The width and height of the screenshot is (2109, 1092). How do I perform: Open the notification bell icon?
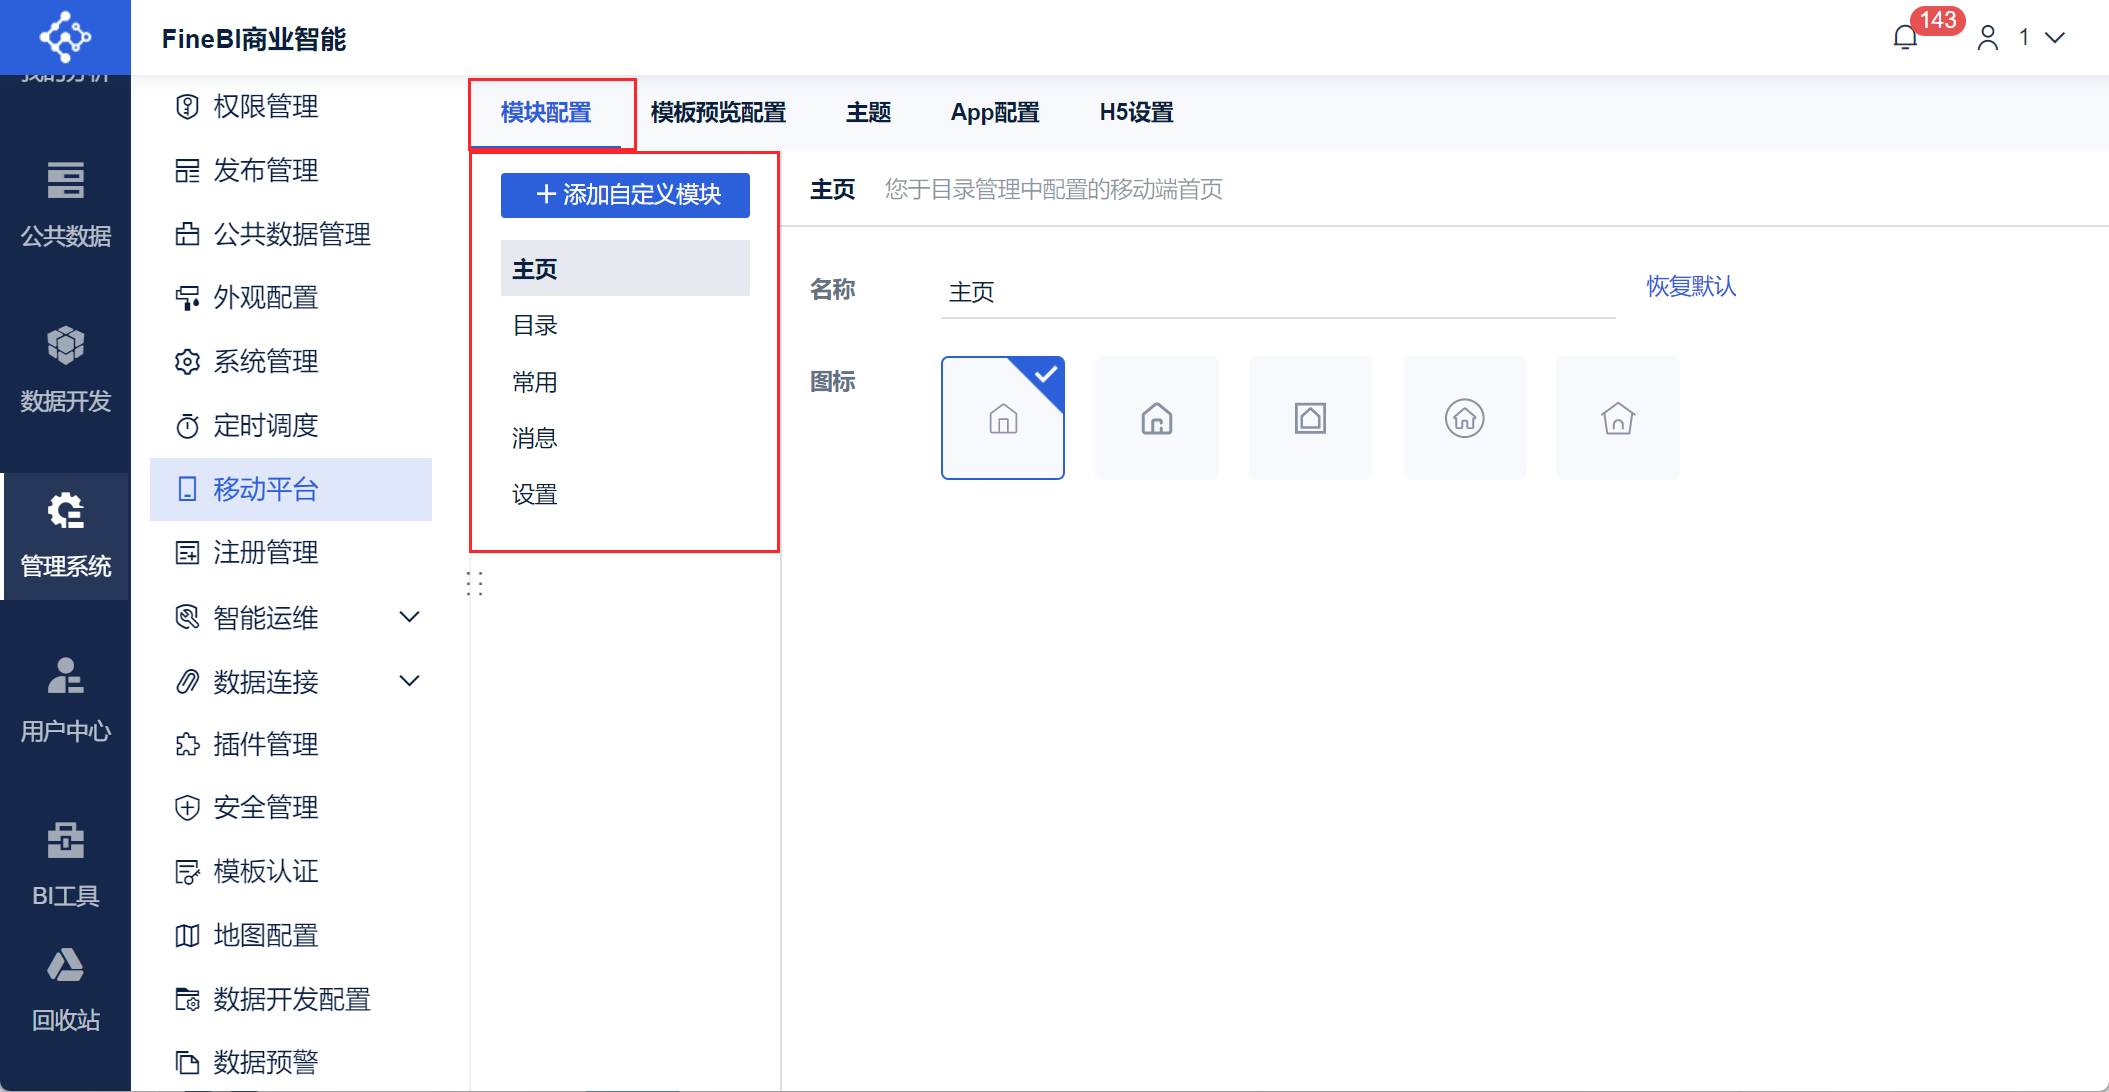click(1905, 38)
